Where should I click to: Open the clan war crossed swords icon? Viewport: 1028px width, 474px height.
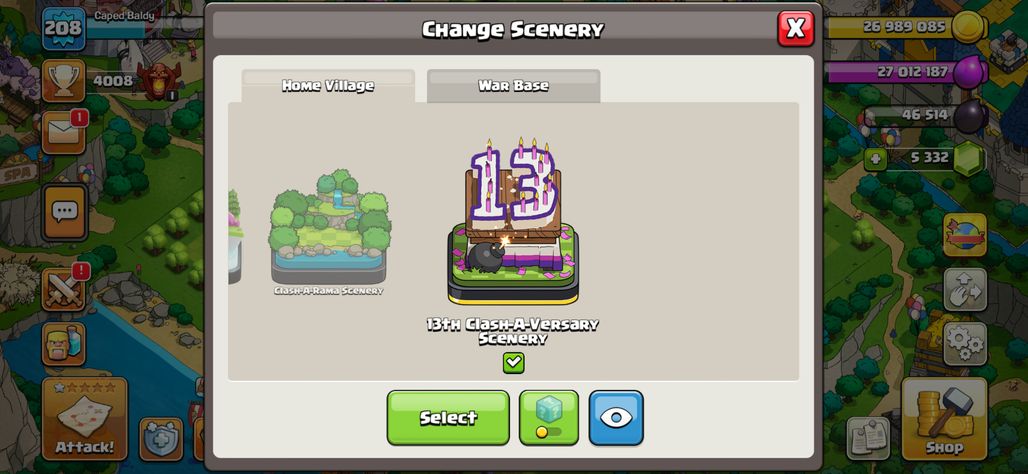(64, 289)
